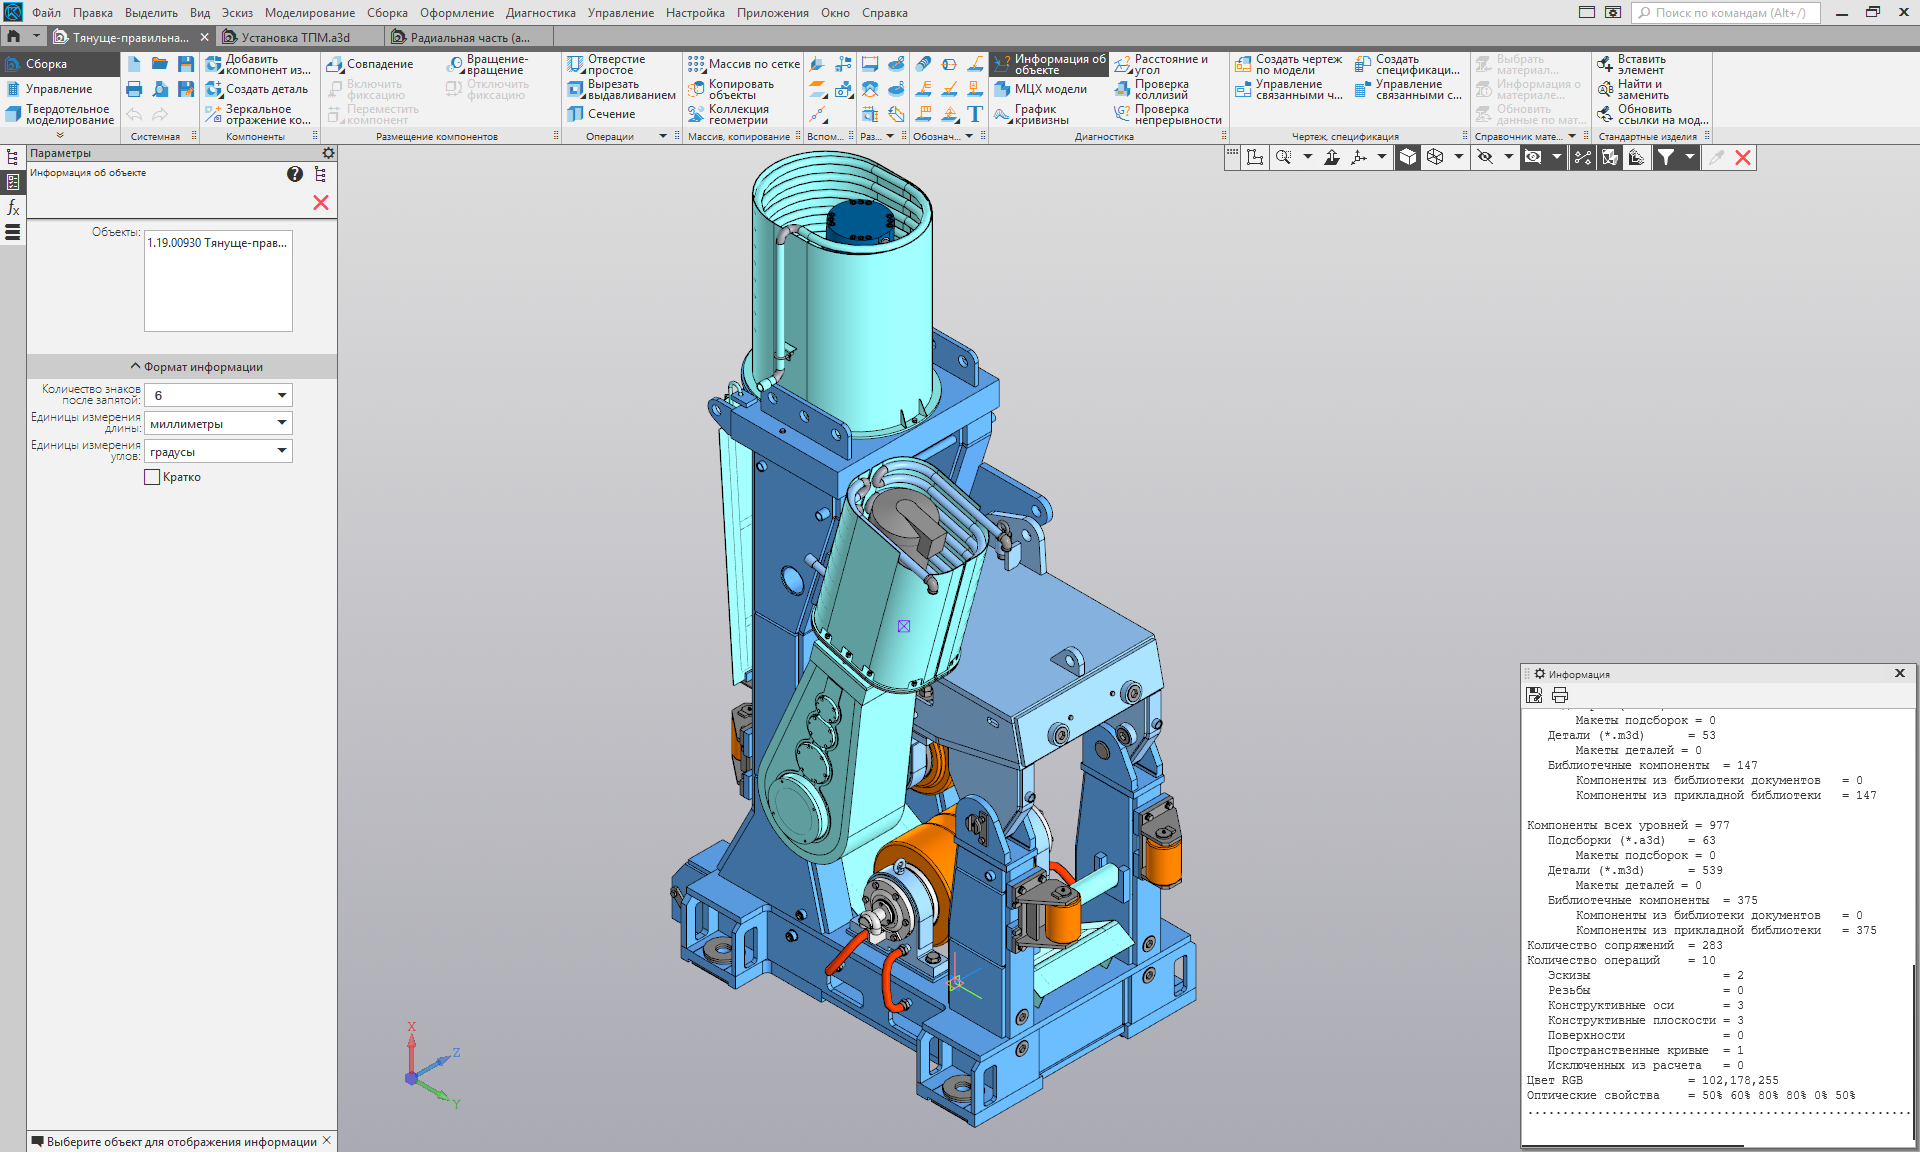Screen dimensions: 1920x1152
Task: Open the Диагностика menu
Action: point(540,13)
